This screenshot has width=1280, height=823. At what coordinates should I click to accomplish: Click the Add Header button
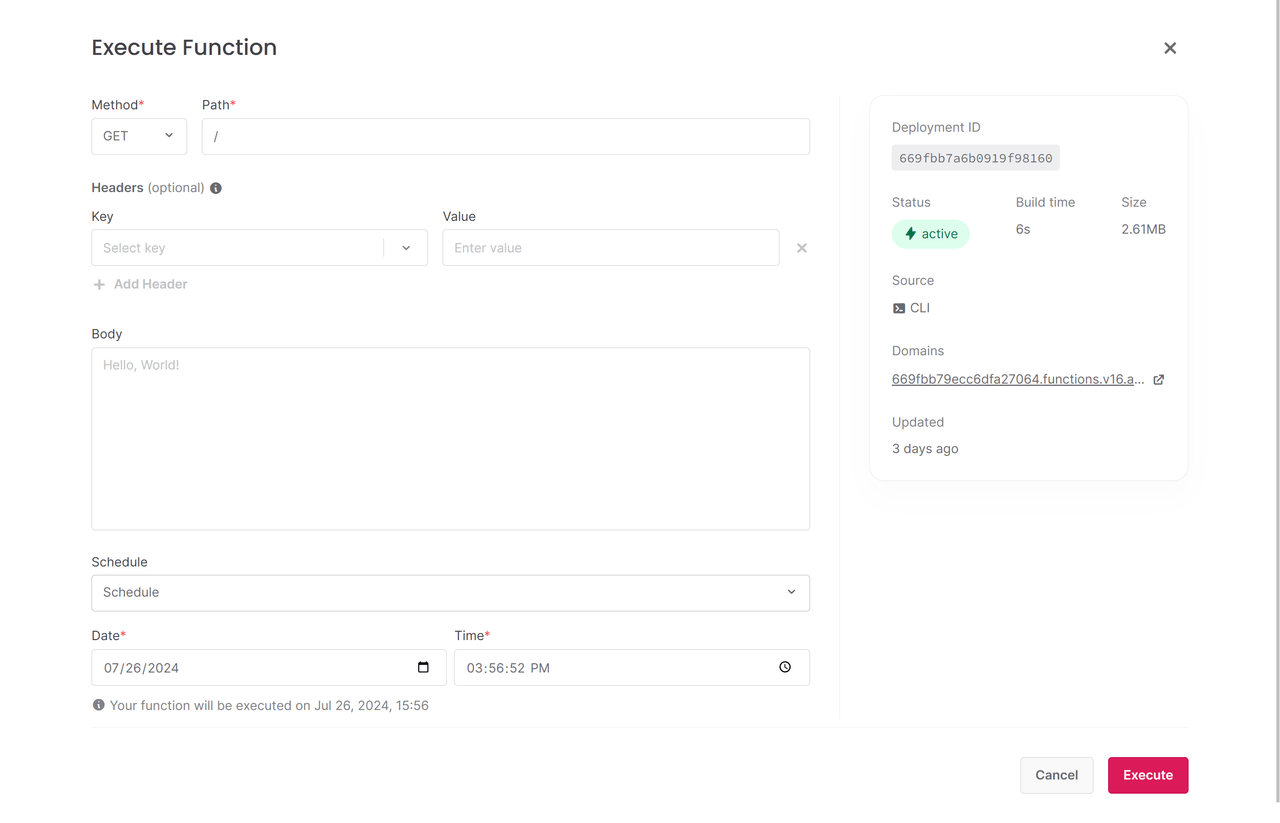(x=150, y=284)
